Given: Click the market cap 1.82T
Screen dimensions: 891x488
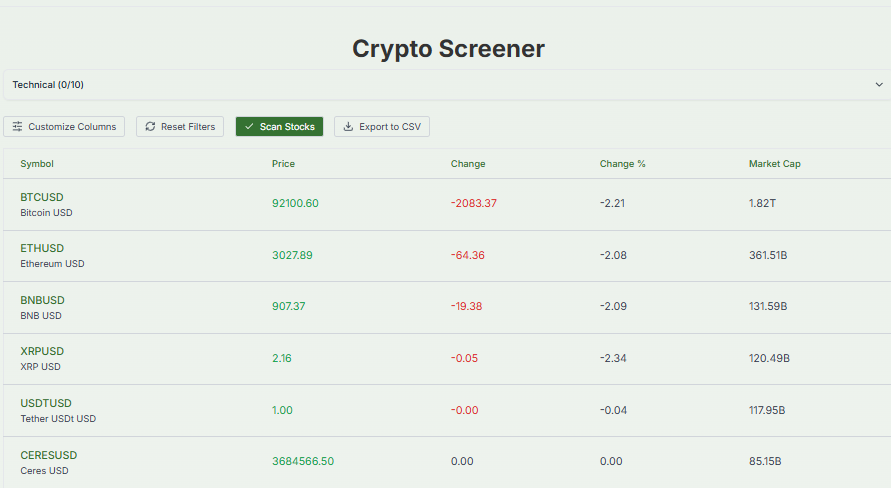Looking at the screenshot, I should click(762, 203).
